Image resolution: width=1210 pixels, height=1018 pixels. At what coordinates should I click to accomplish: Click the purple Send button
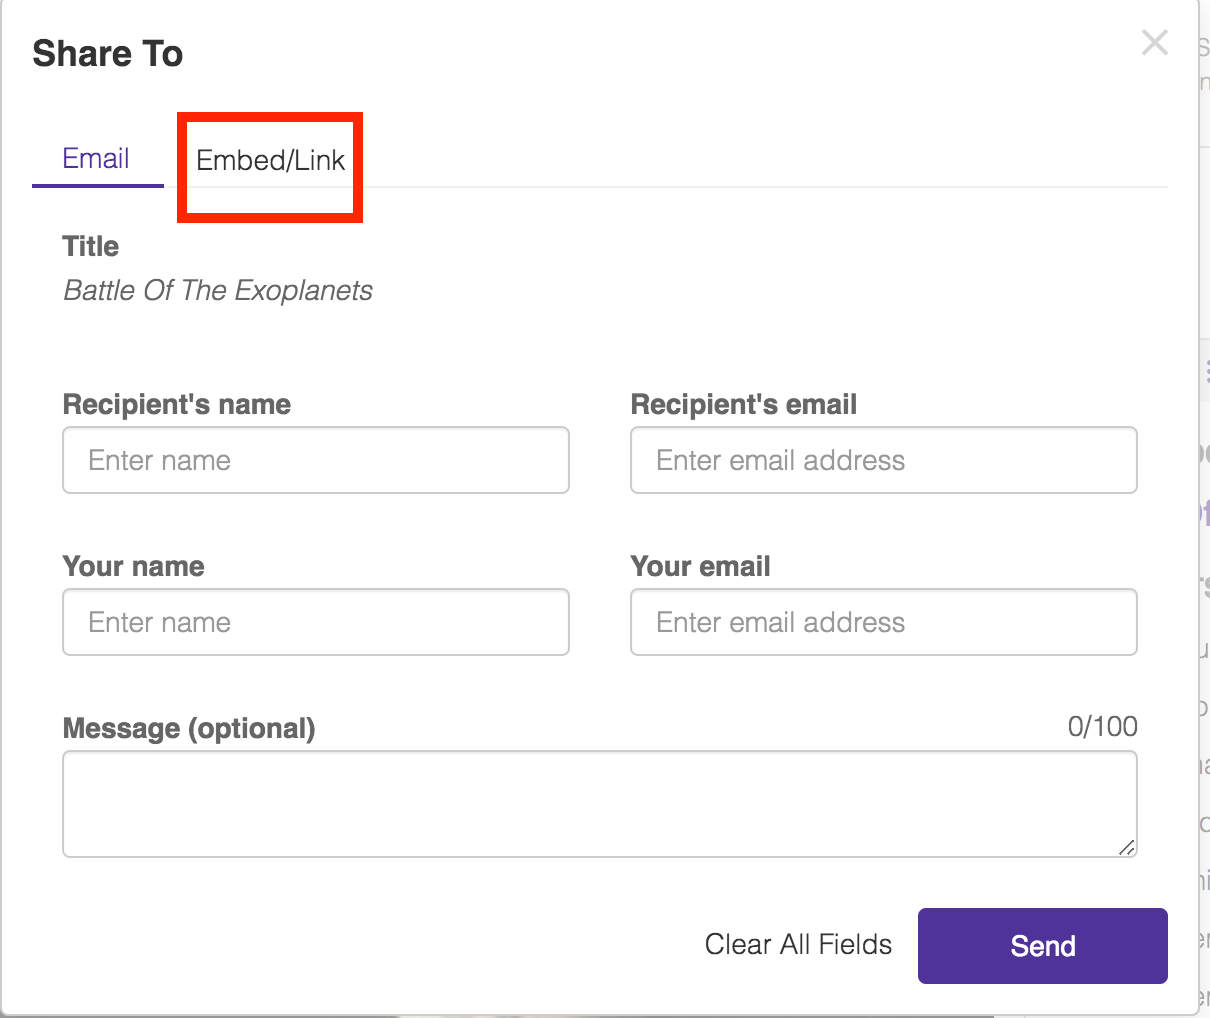(1042, 946)
